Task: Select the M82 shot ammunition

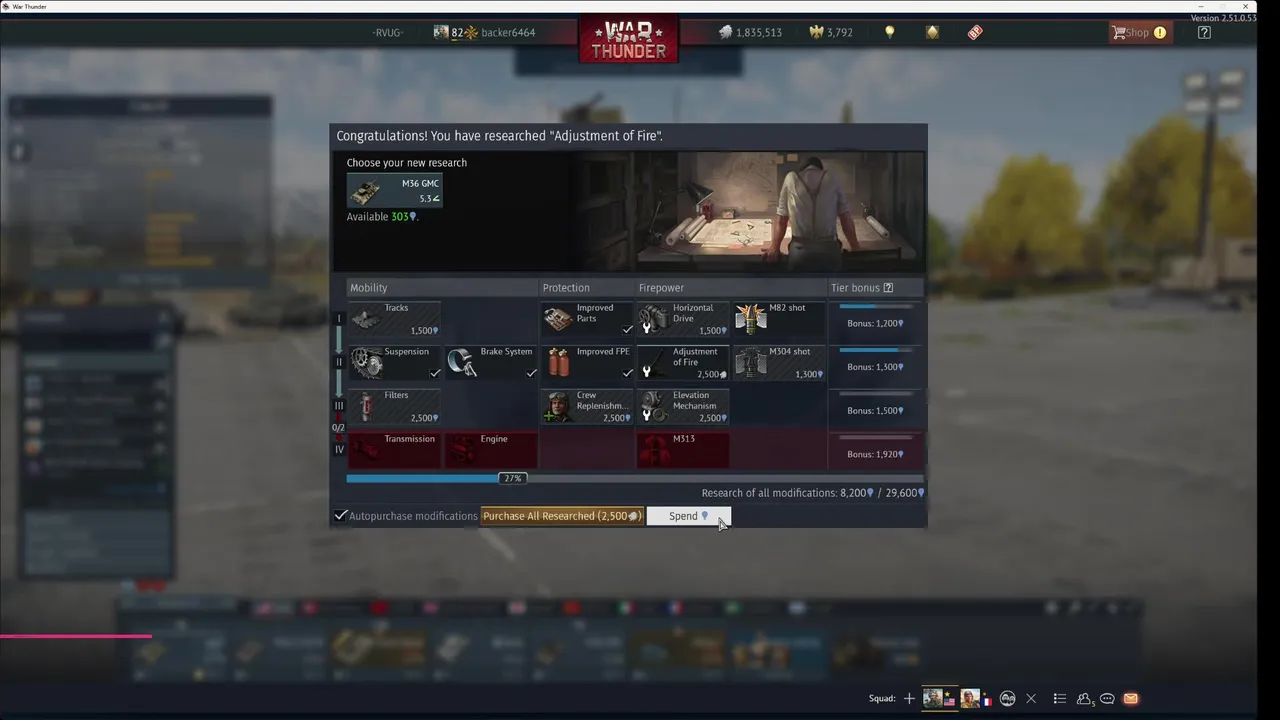Action: [780, 319]
